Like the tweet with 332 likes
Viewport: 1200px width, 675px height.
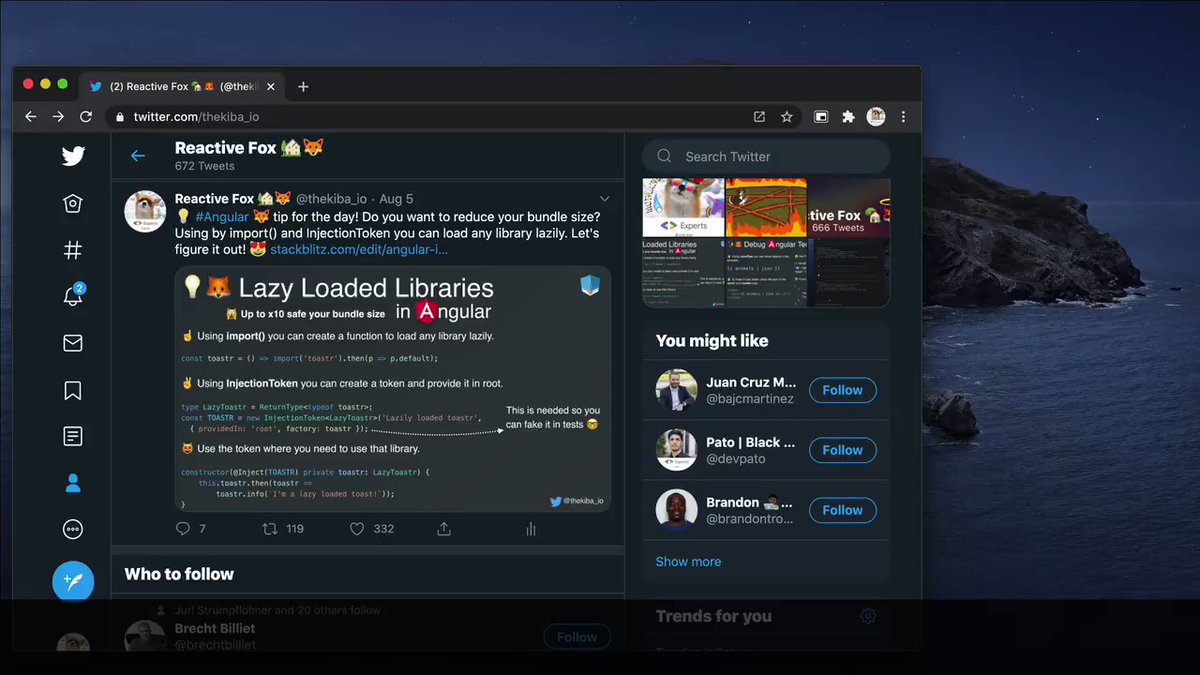[357, 529]
